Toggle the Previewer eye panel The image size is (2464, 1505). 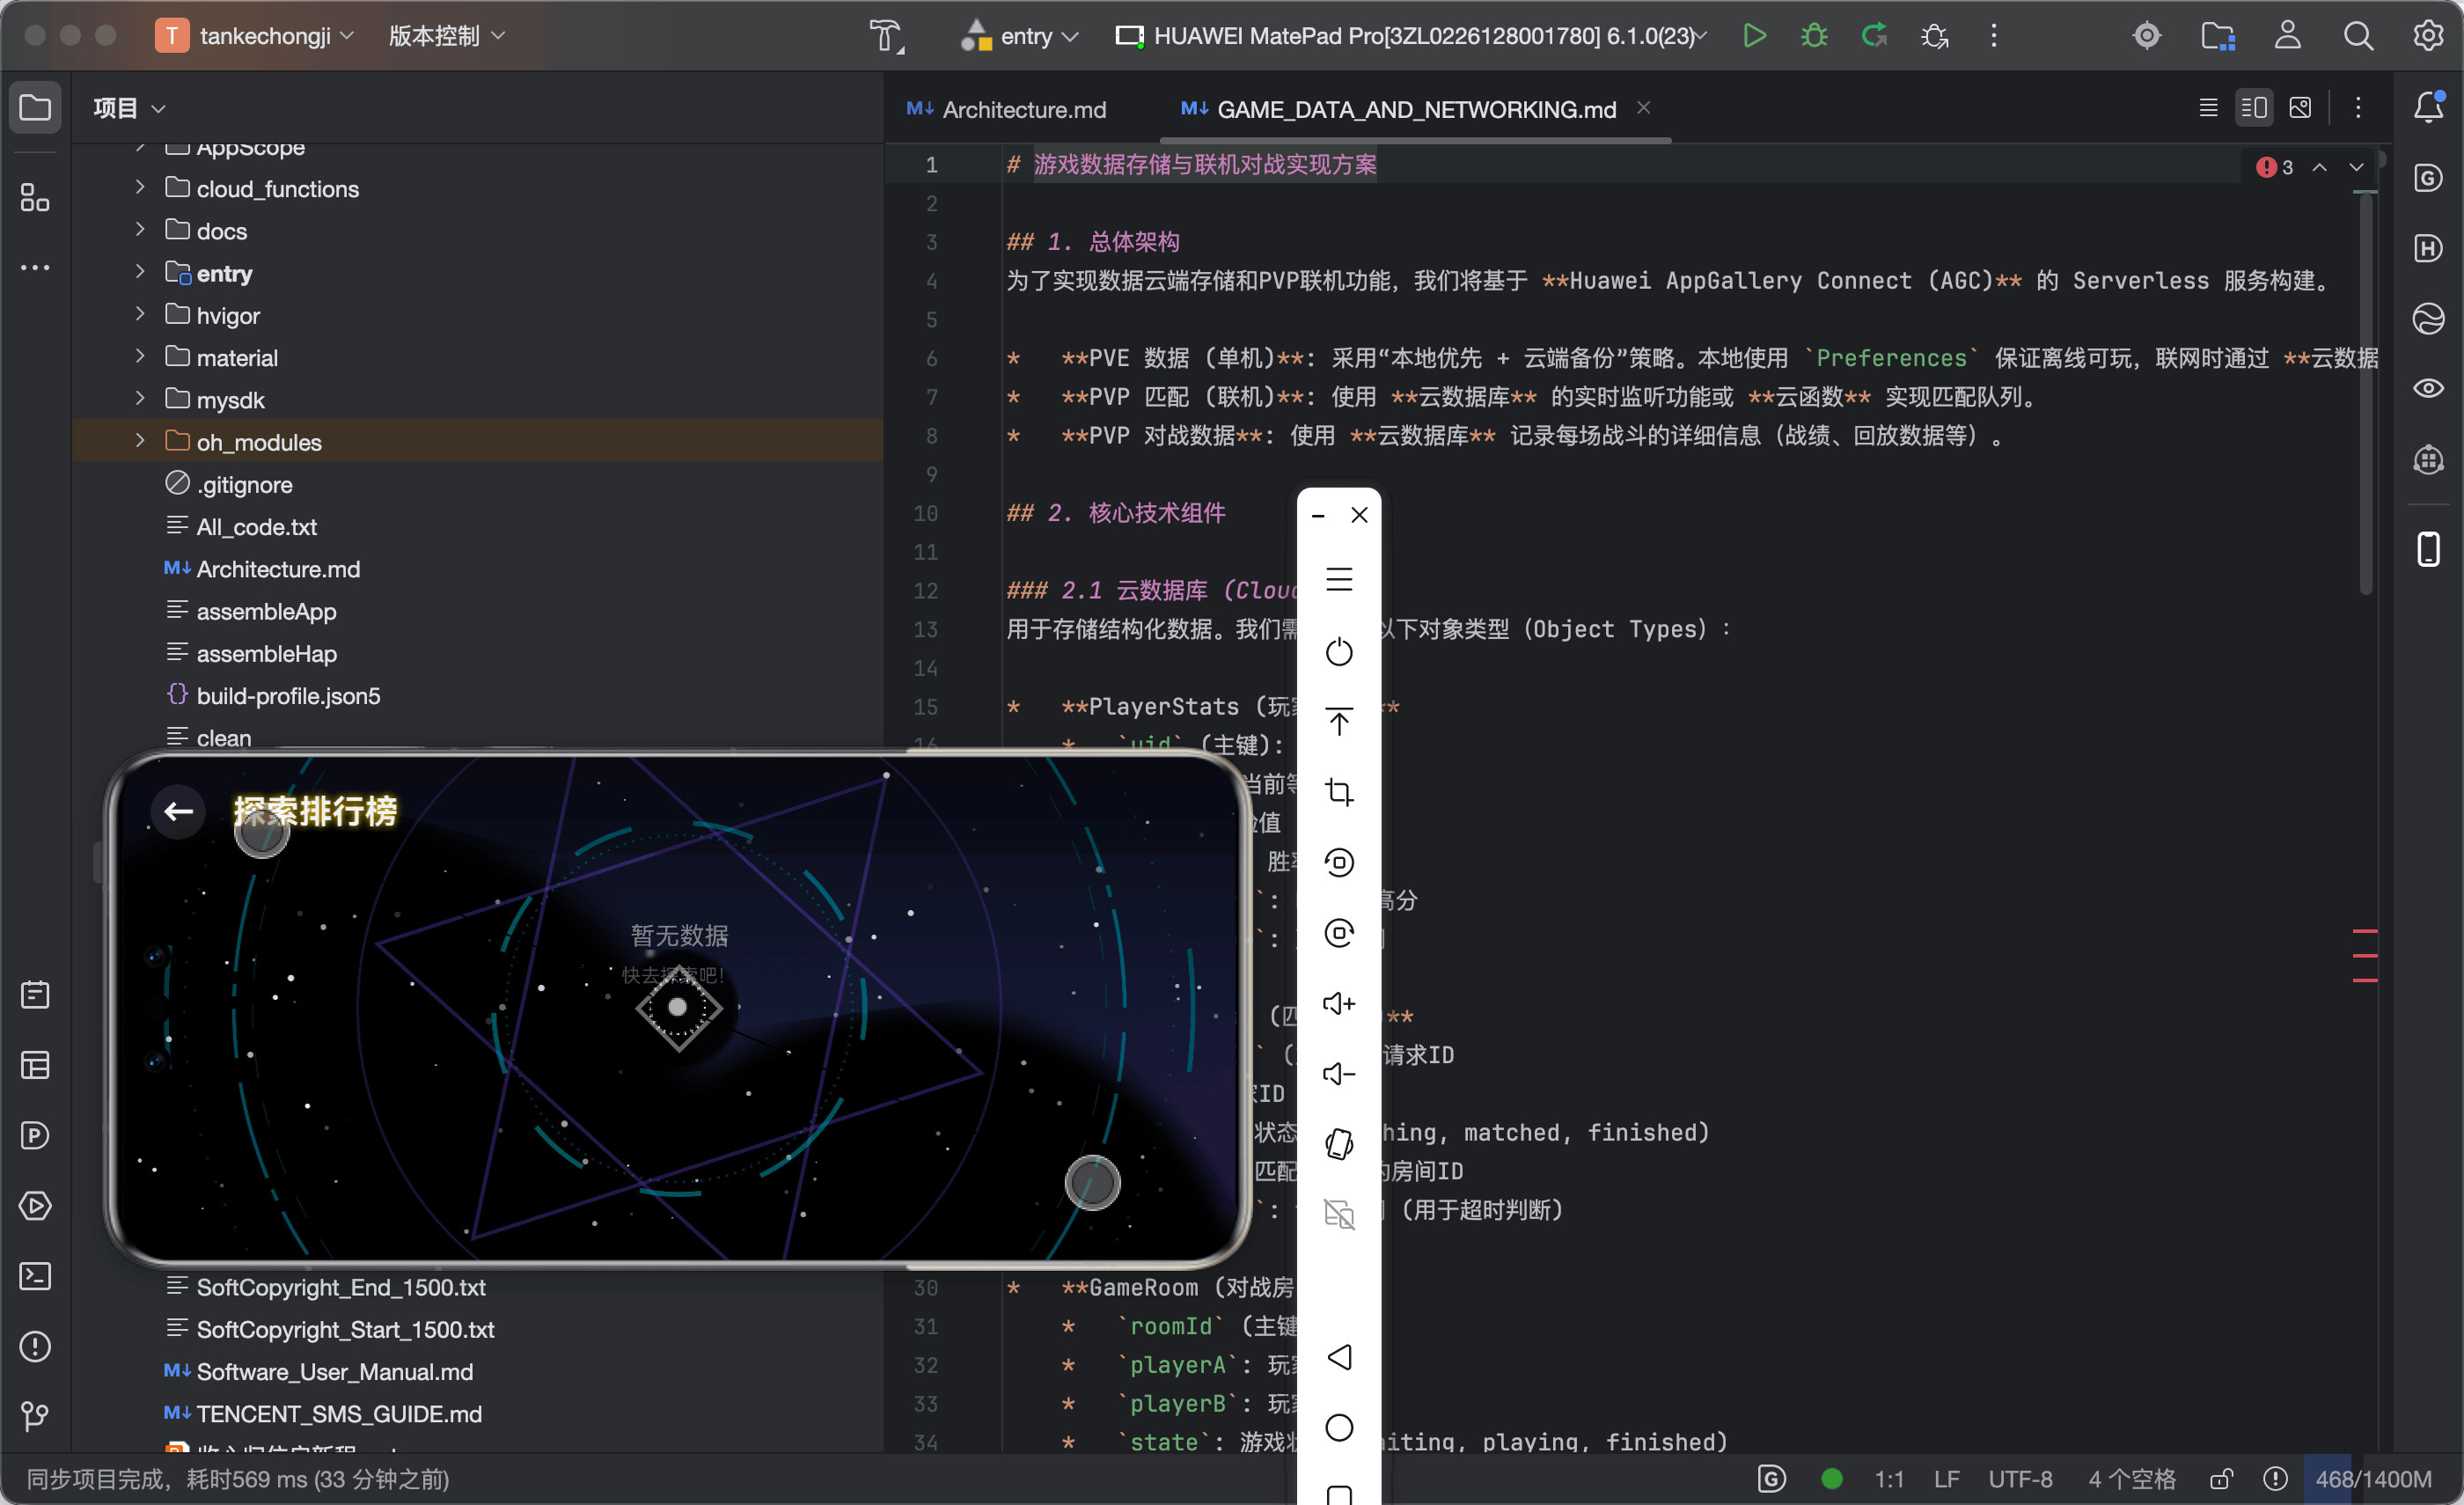point(2428,389)
